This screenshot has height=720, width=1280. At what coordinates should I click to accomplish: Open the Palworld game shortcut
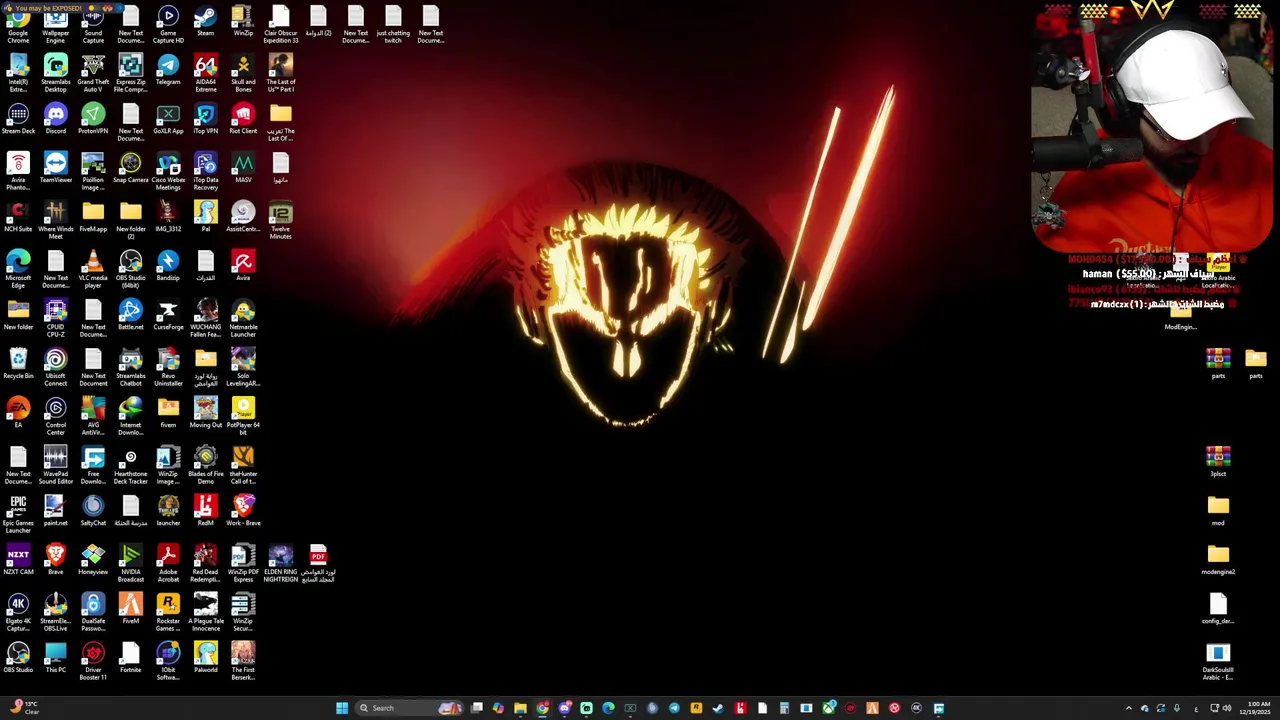[x=206, y=659]
